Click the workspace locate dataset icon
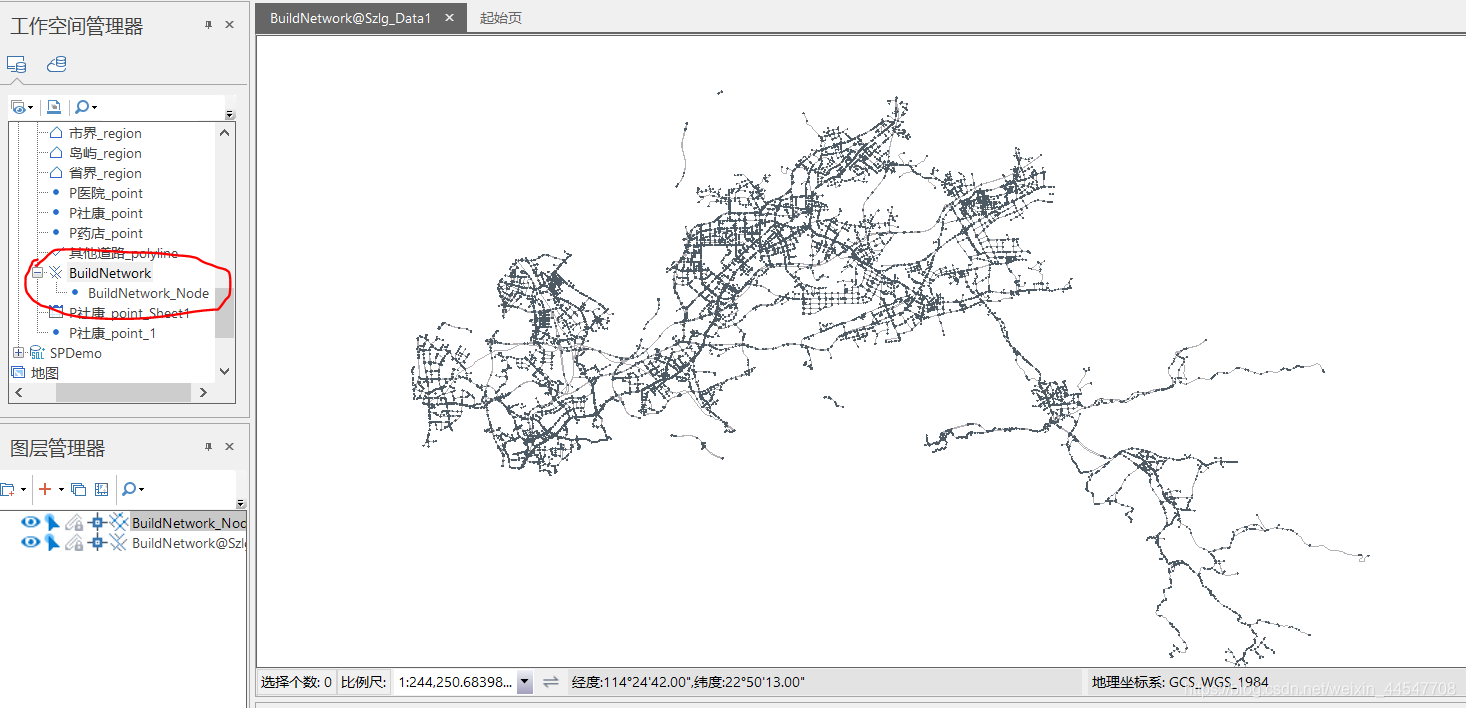 click(x=54, y=107)
